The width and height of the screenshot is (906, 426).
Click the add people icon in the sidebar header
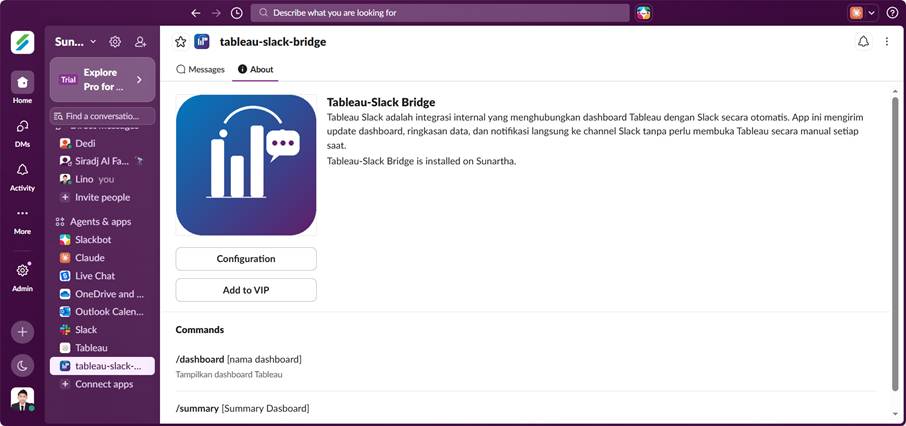140,42
